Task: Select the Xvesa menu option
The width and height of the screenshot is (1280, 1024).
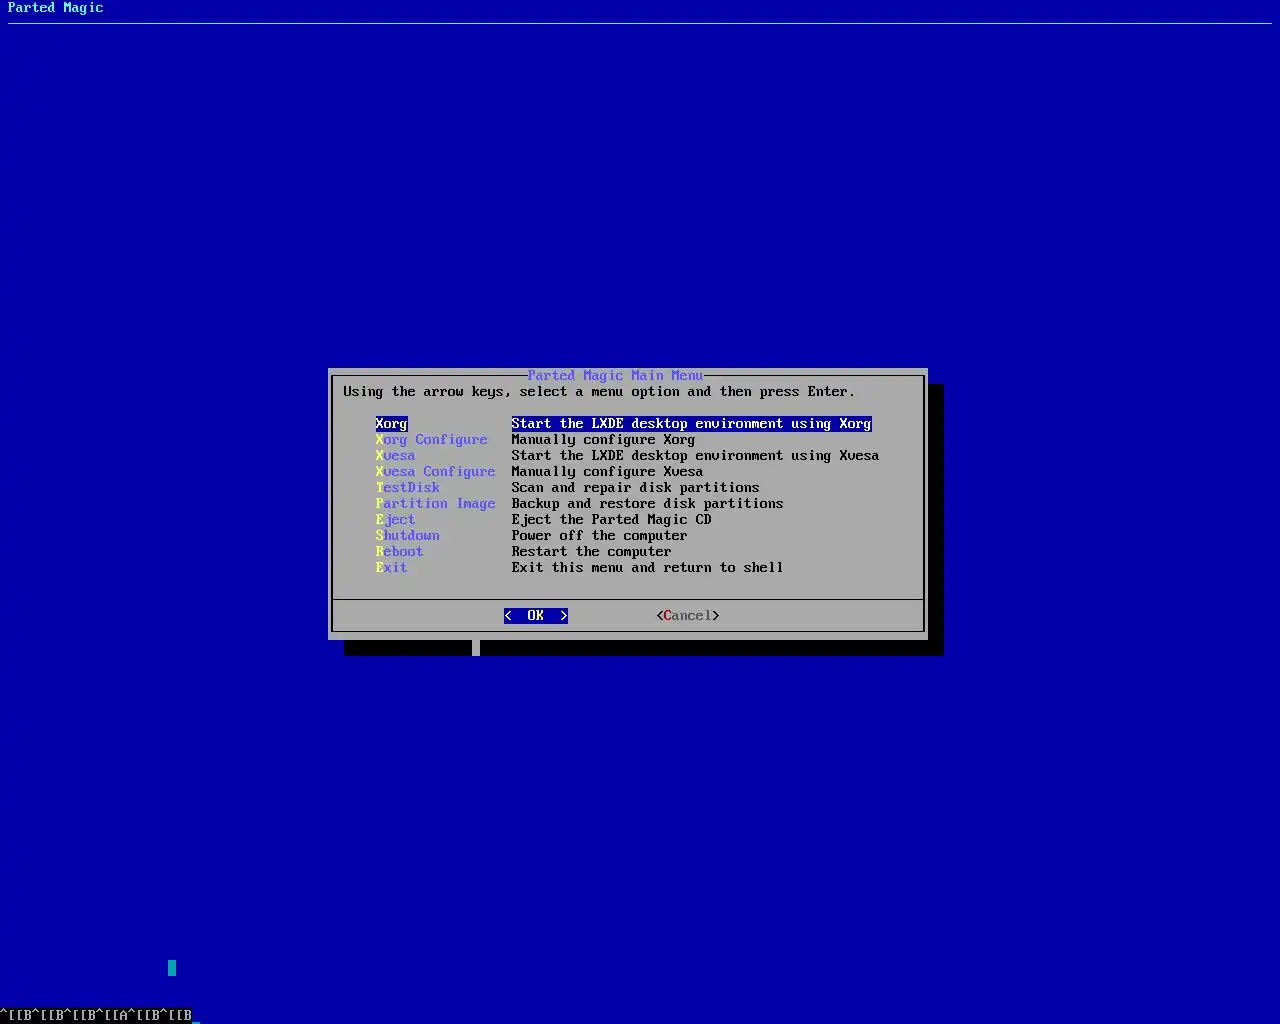Action: (x=395, y=456)
